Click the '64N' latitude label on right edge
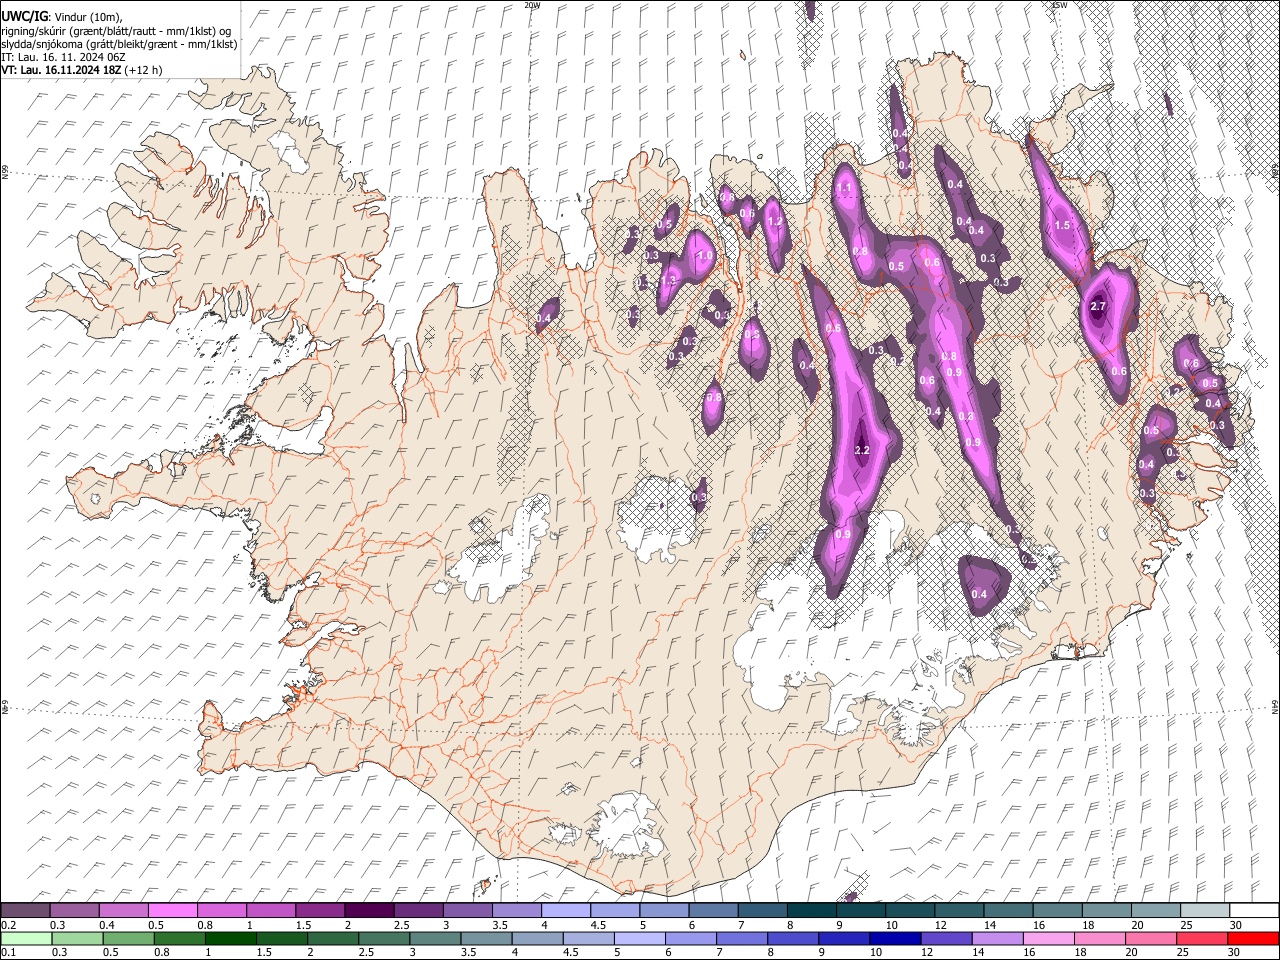 click(x=1275, y=706)
